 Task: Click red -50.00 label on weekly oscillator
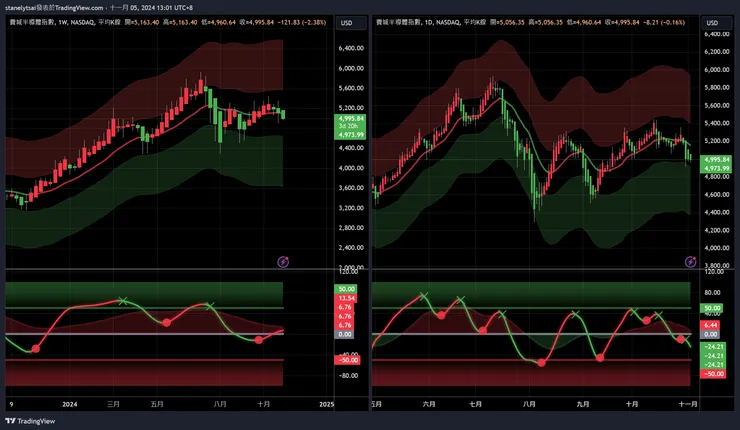(347, 360)
